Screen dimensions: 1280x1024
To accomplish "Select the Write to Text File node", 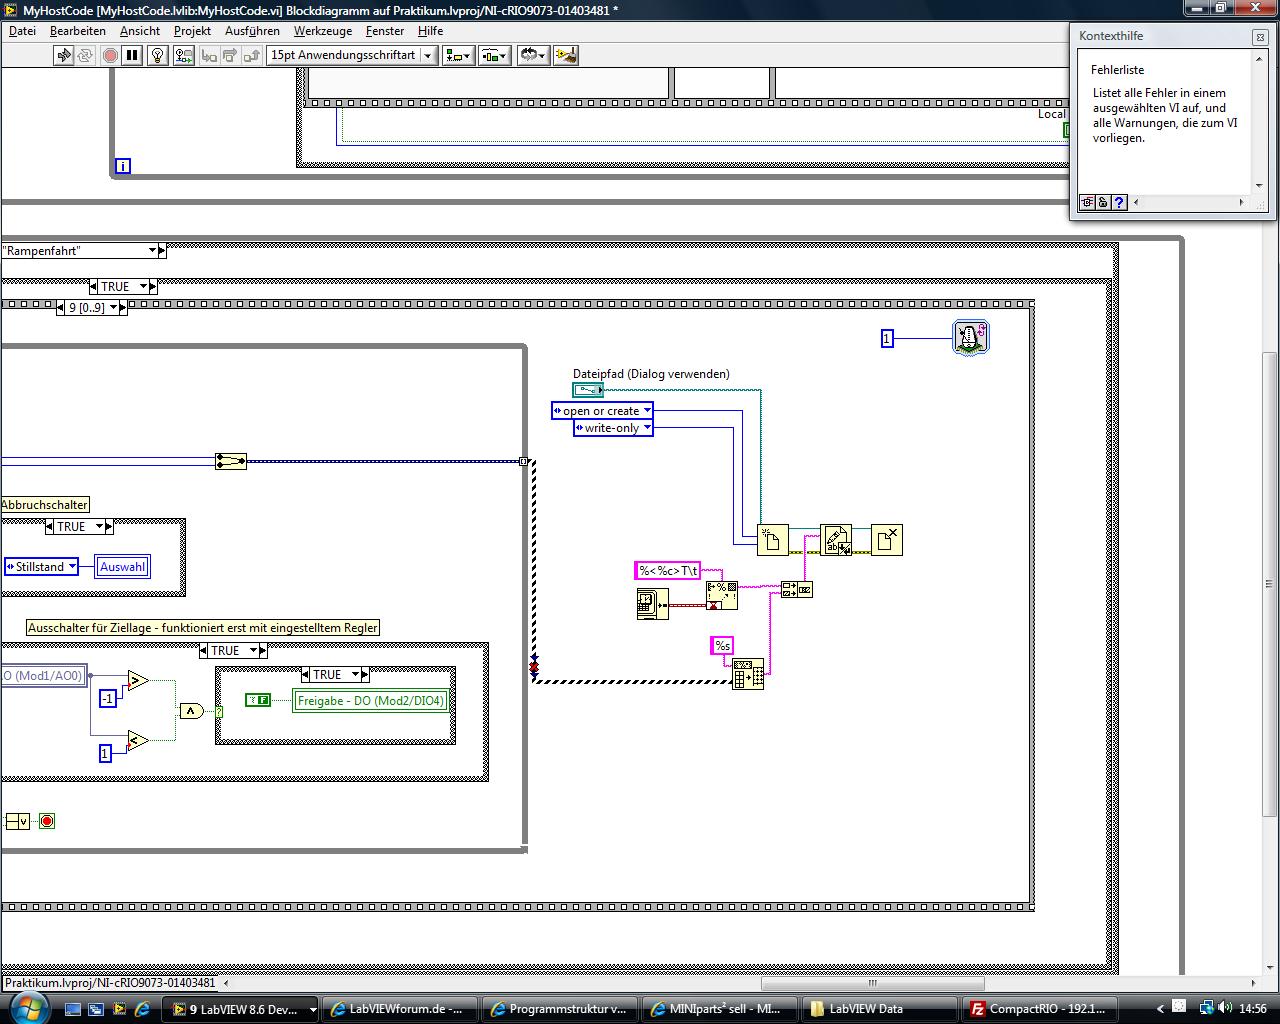I will [836, 540].
